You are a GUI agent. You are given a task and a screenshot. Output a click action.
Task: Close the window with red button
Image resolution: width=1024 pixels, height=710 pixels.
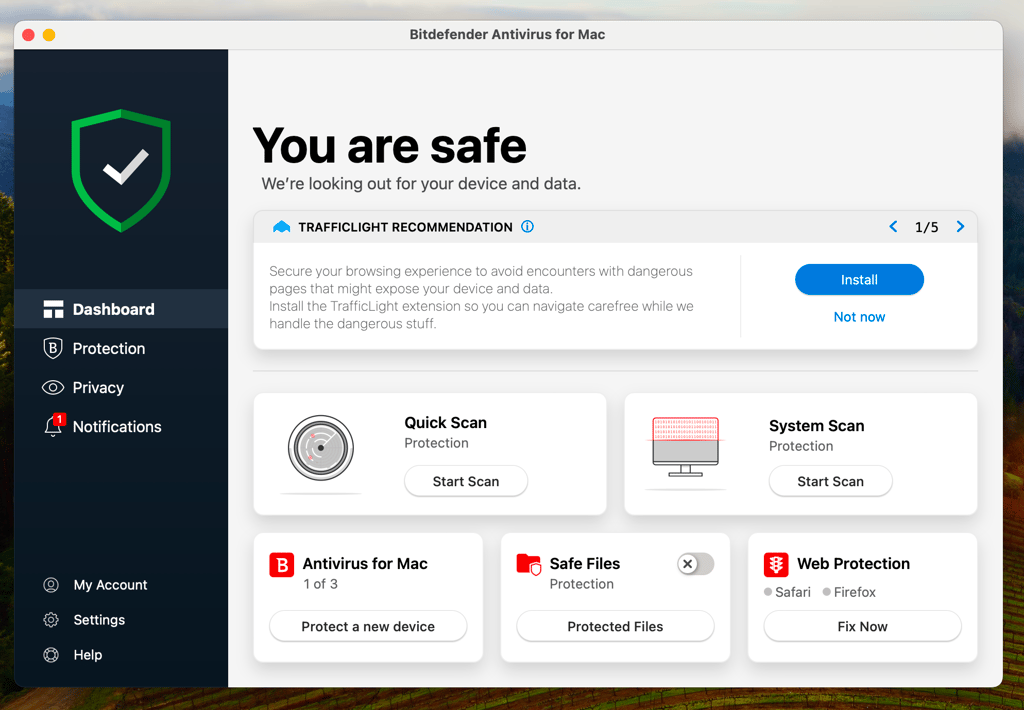28,35
